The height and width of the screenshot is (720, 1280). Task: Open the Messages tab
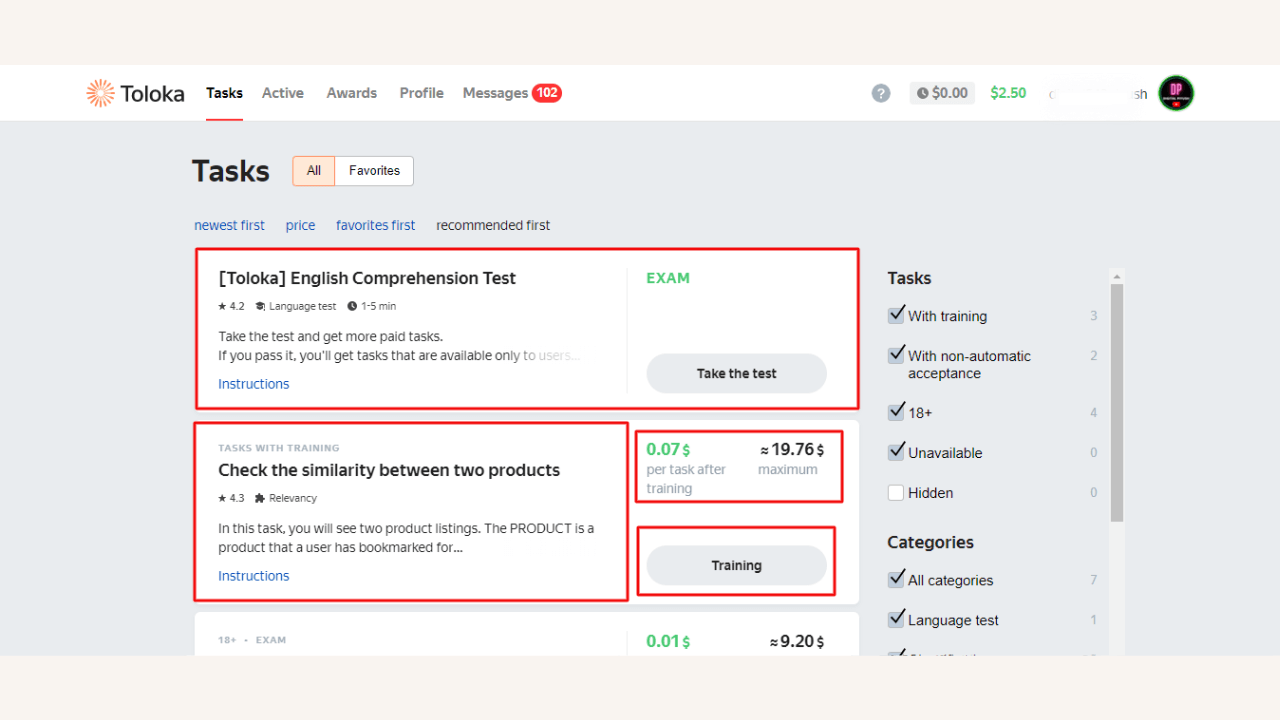(x=495, y=93)
